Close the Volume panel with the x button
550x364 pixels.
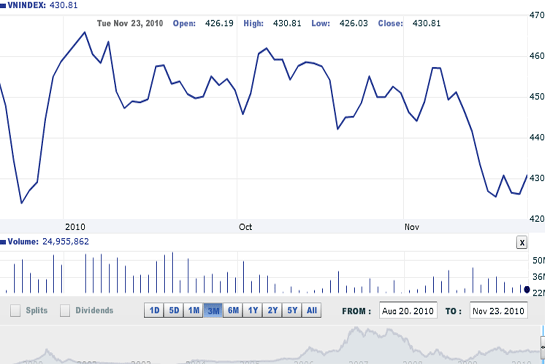point(522,242)
